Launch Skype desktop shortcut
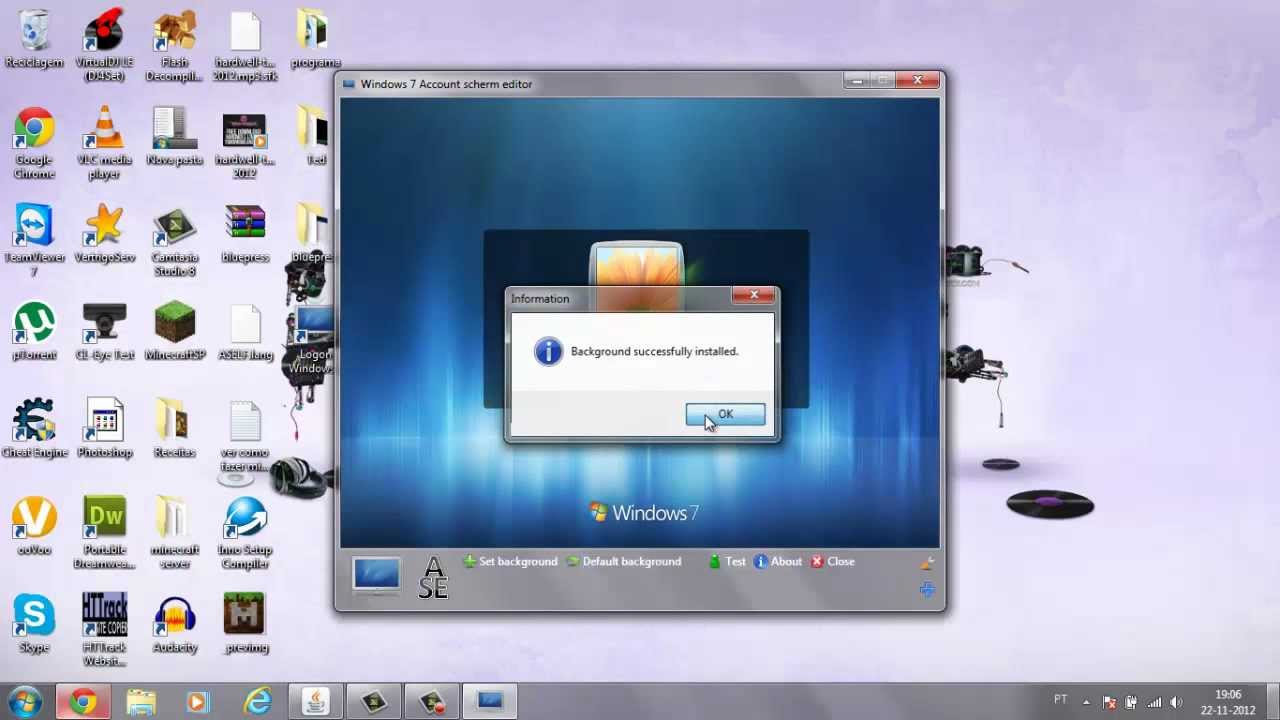Viewport: 1280px width, 720px height. [34, 624]
